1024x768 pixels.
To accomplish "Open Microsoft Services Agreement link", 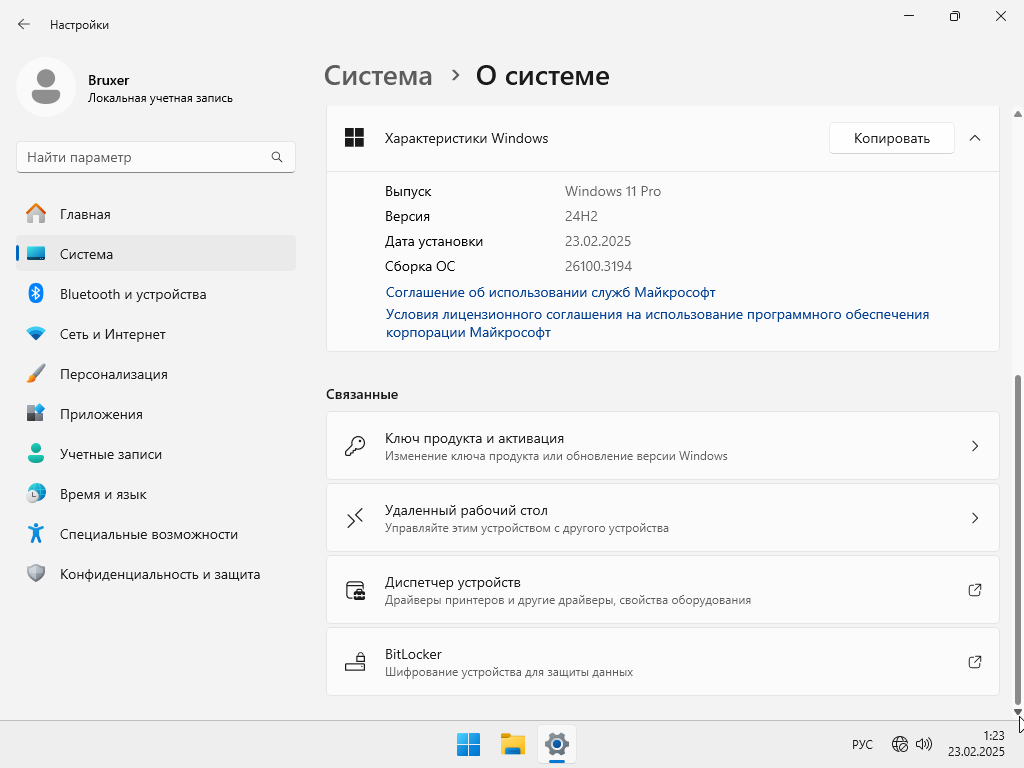I will (550, 292).
